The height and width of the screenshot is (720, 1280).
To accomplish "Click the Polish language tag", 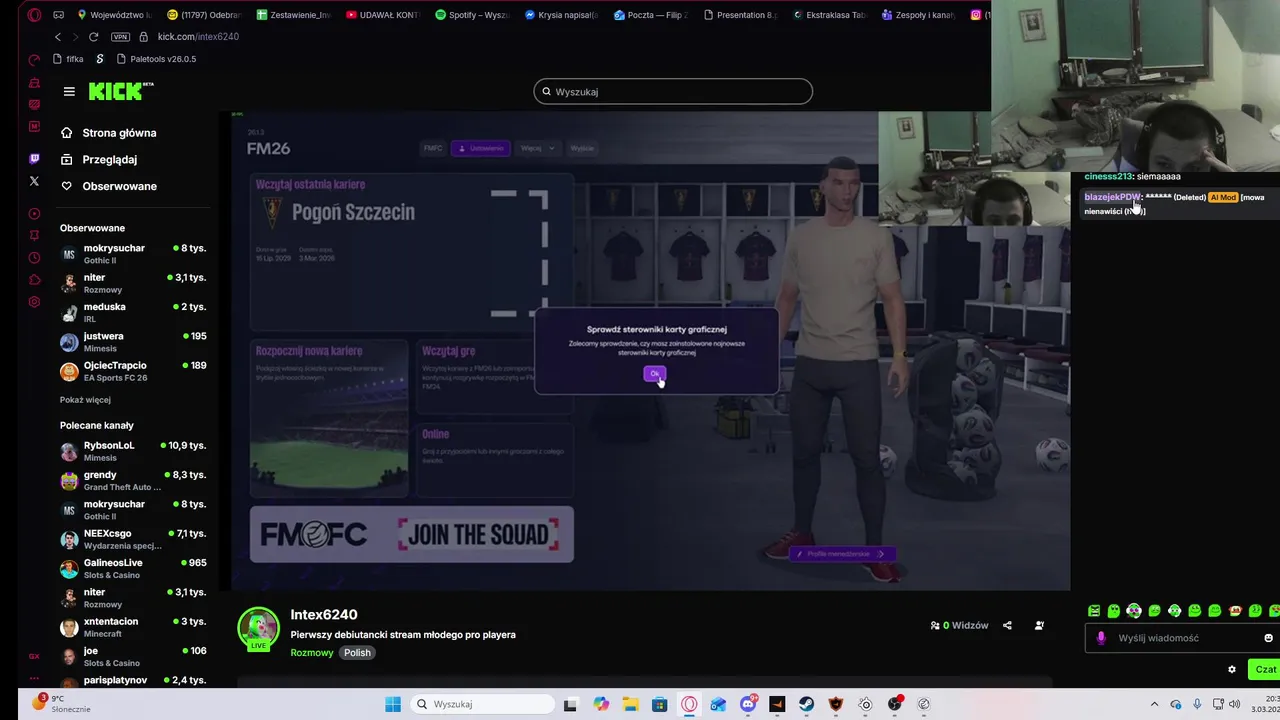I will tap(357, 653).
